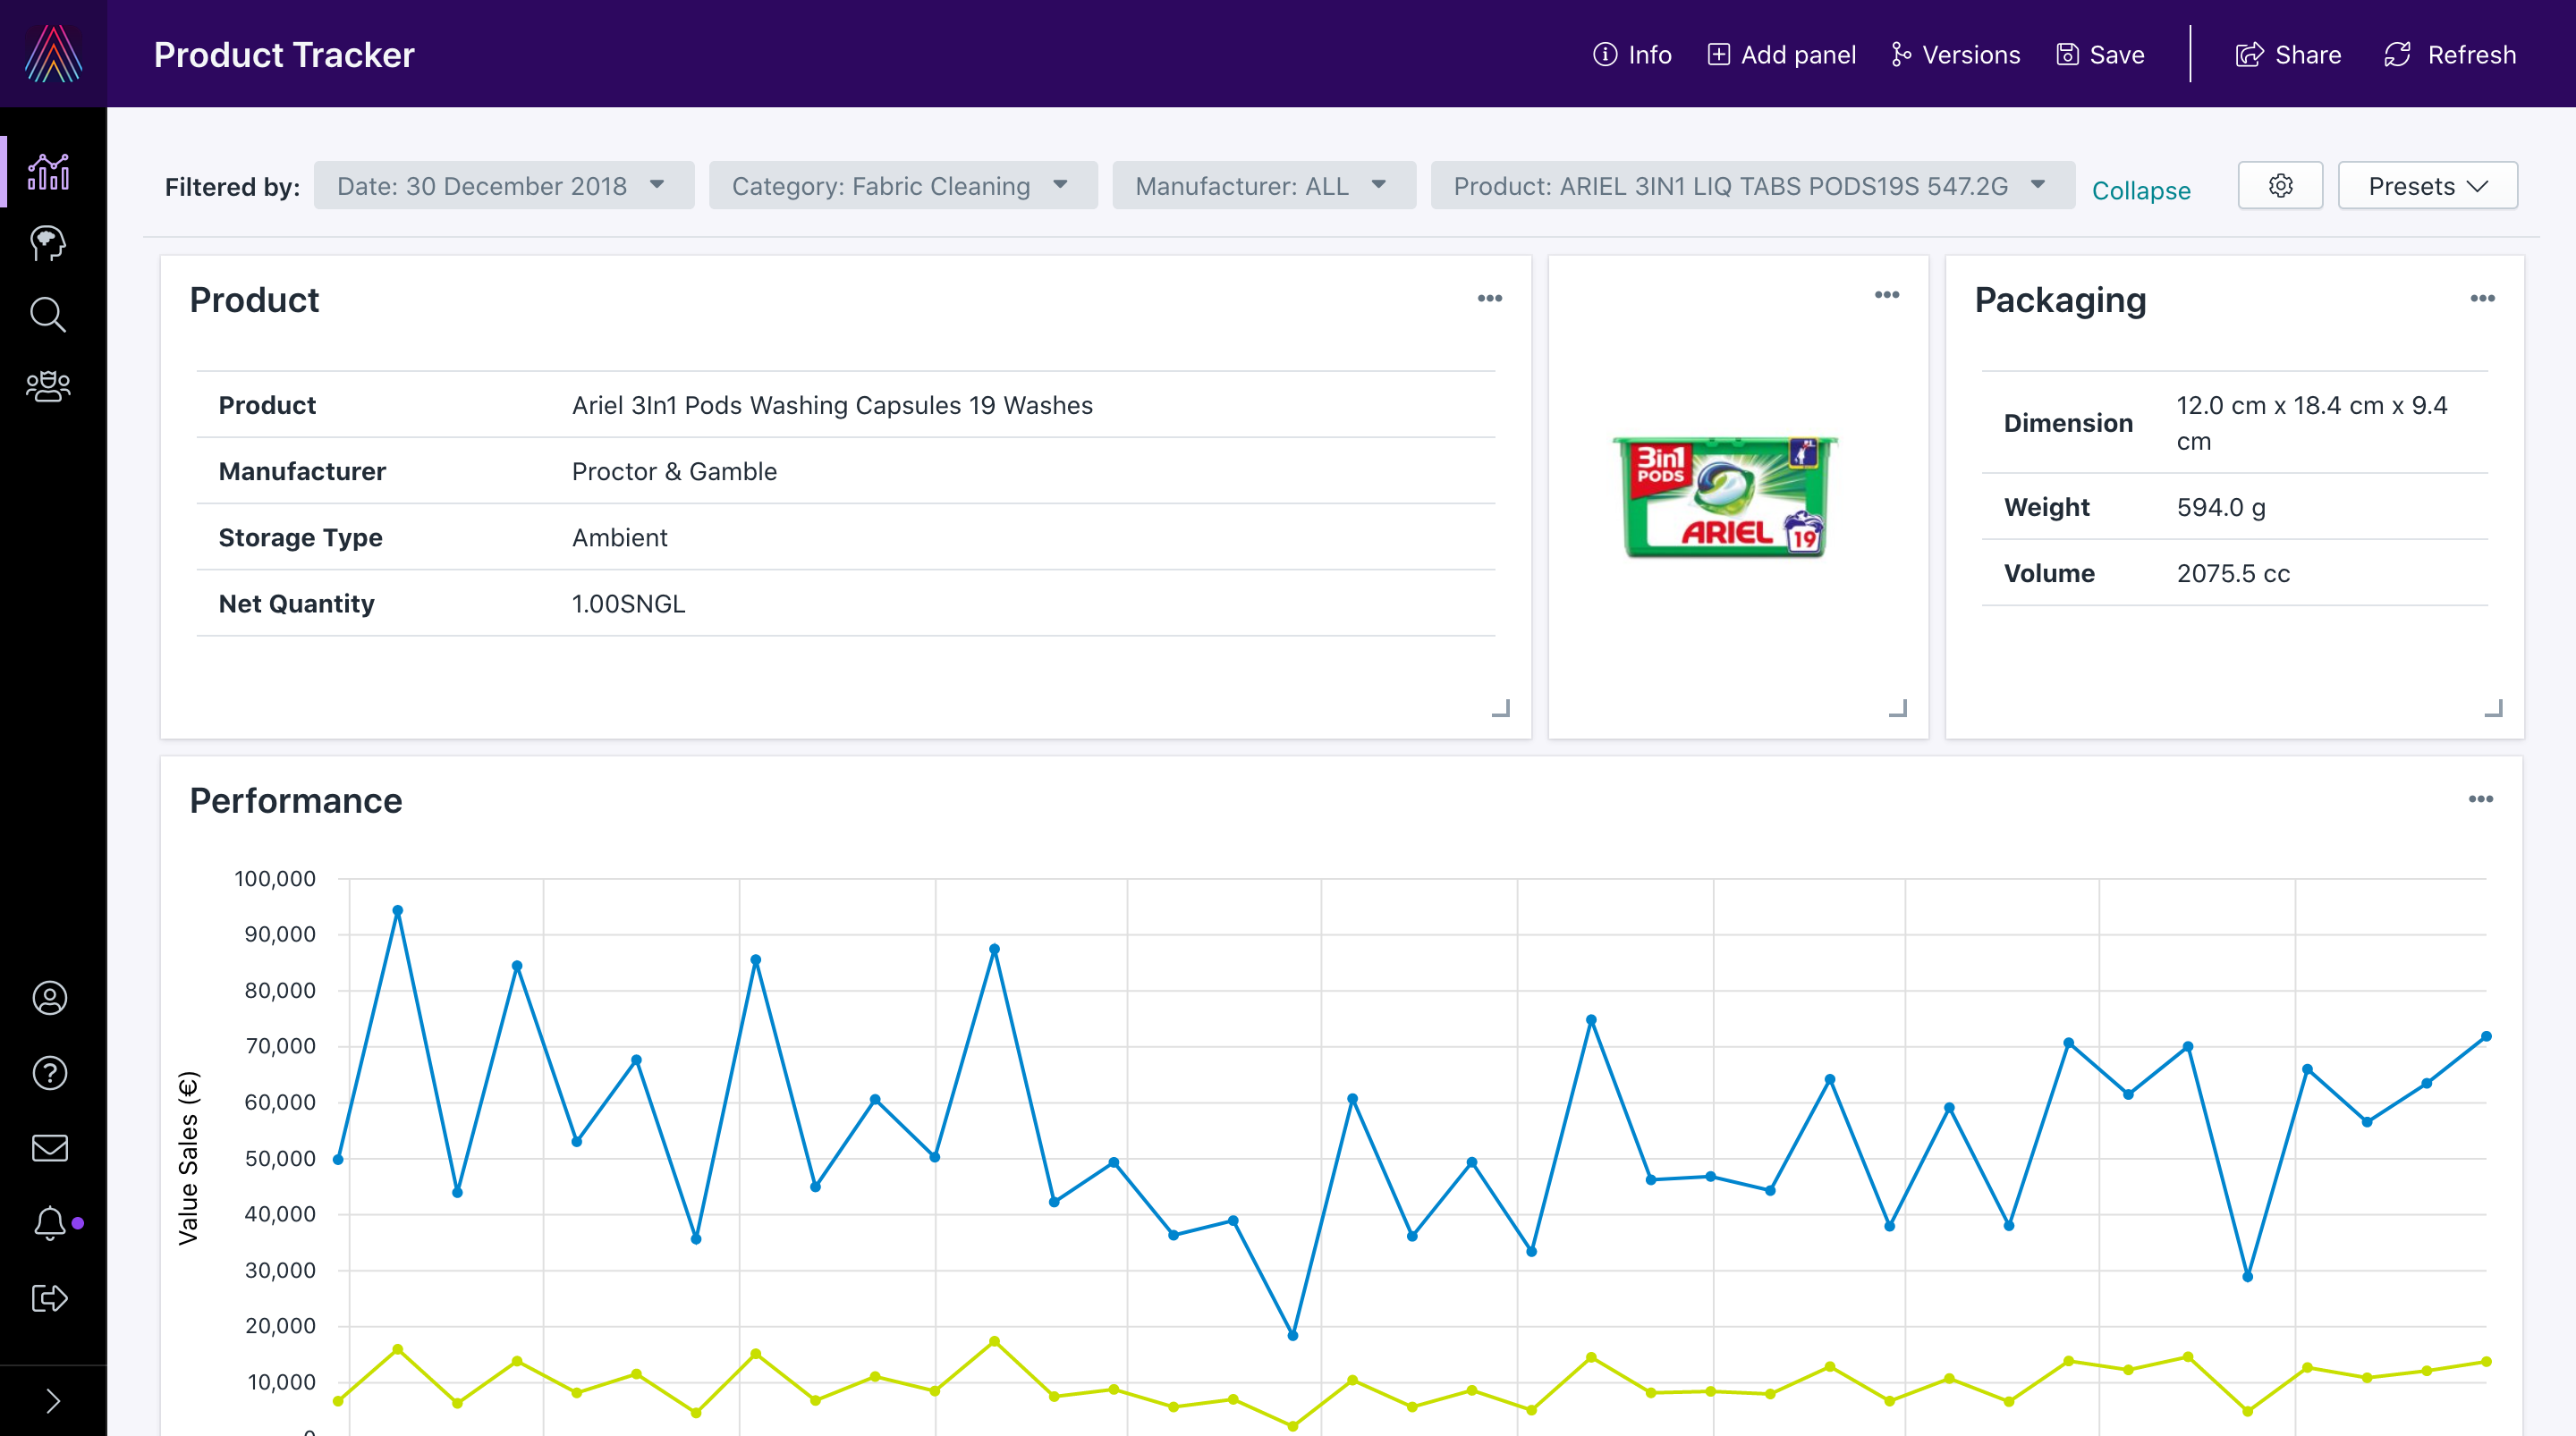Image resolution: width=2576 pixels, height=1436 pixels.
Task: Click the logout icon at the sidebar bottom
Action: coord(47,1298)
